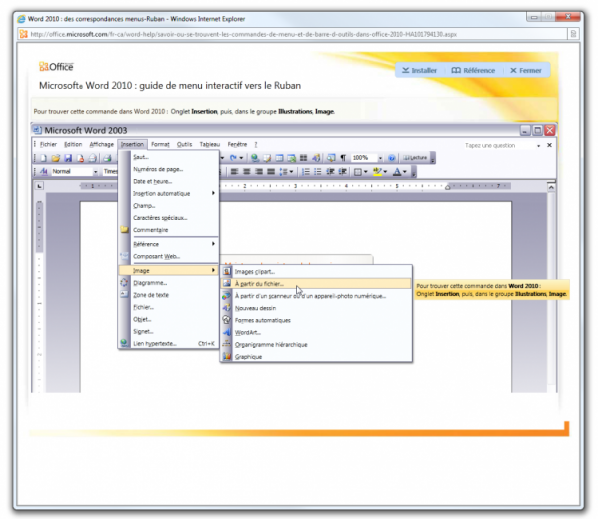Open the Highlight color dropdown arrow
Viewport: 598px width, 519px height.
point(385,172)
